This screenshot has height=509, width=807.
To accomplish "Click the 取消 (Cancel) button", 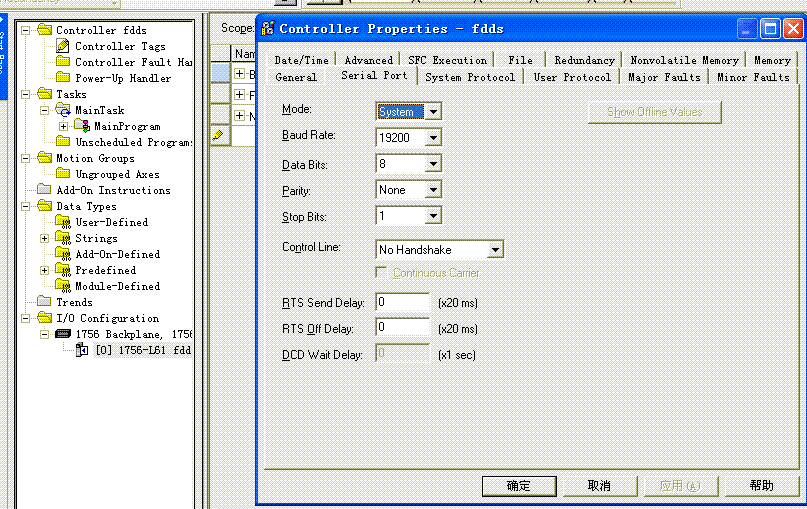I will tap(599, 486).
